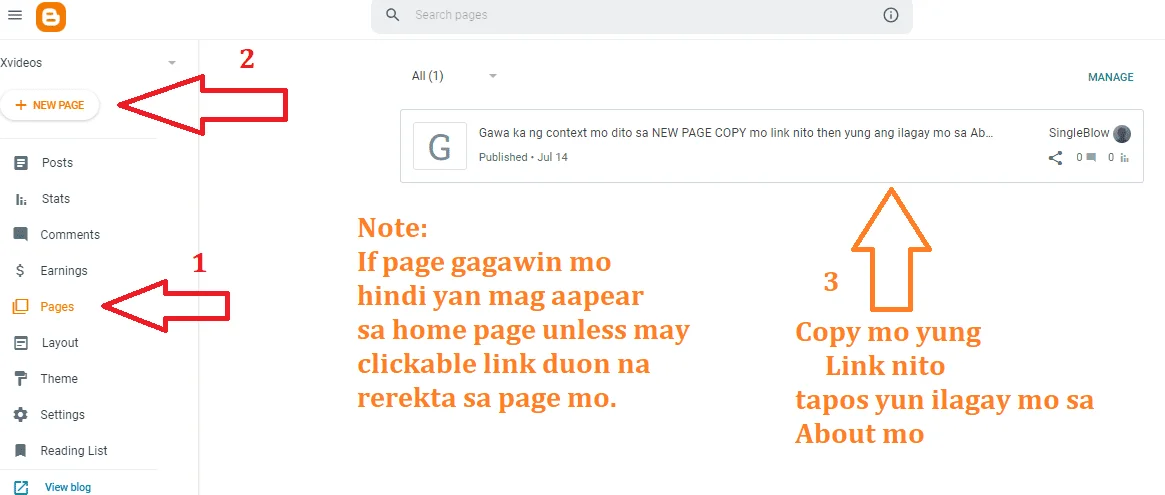The height and width of the screenshot is (495, 1165).
Task: Click the page views stats icon
Action: coord(1125,158)
